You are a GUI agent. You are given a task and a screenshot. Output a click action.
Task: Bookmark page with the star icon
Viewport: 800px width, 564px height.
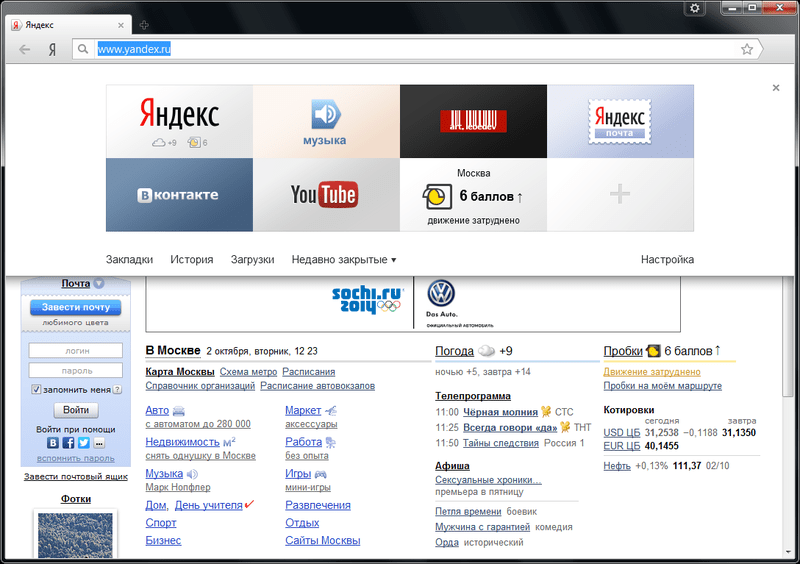click(746, 49)
